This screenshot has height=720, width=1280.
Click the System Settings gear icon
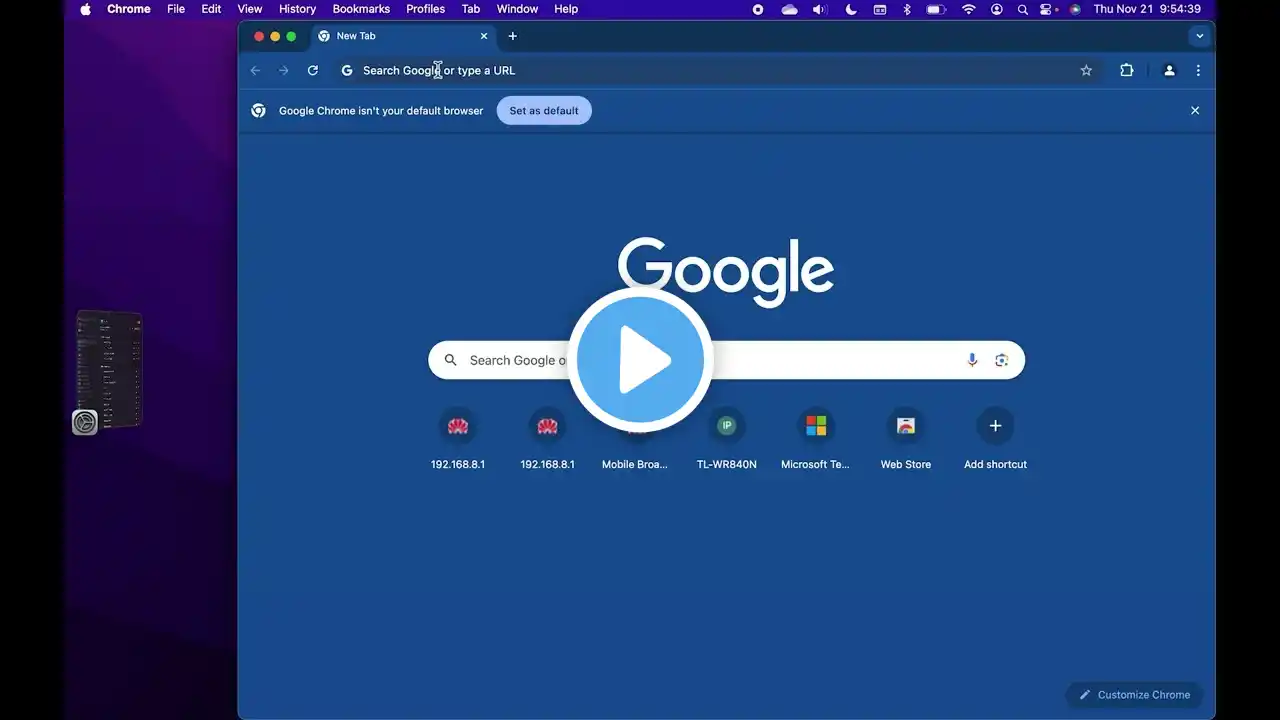pyautogui.click(x=85, y=422)
